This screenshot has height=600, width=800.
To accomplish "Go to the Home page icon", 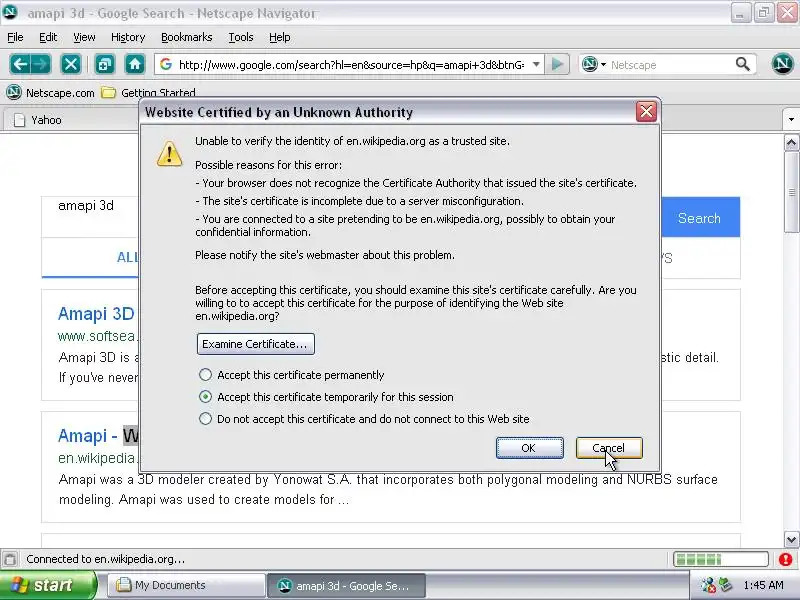I will 135,64.
